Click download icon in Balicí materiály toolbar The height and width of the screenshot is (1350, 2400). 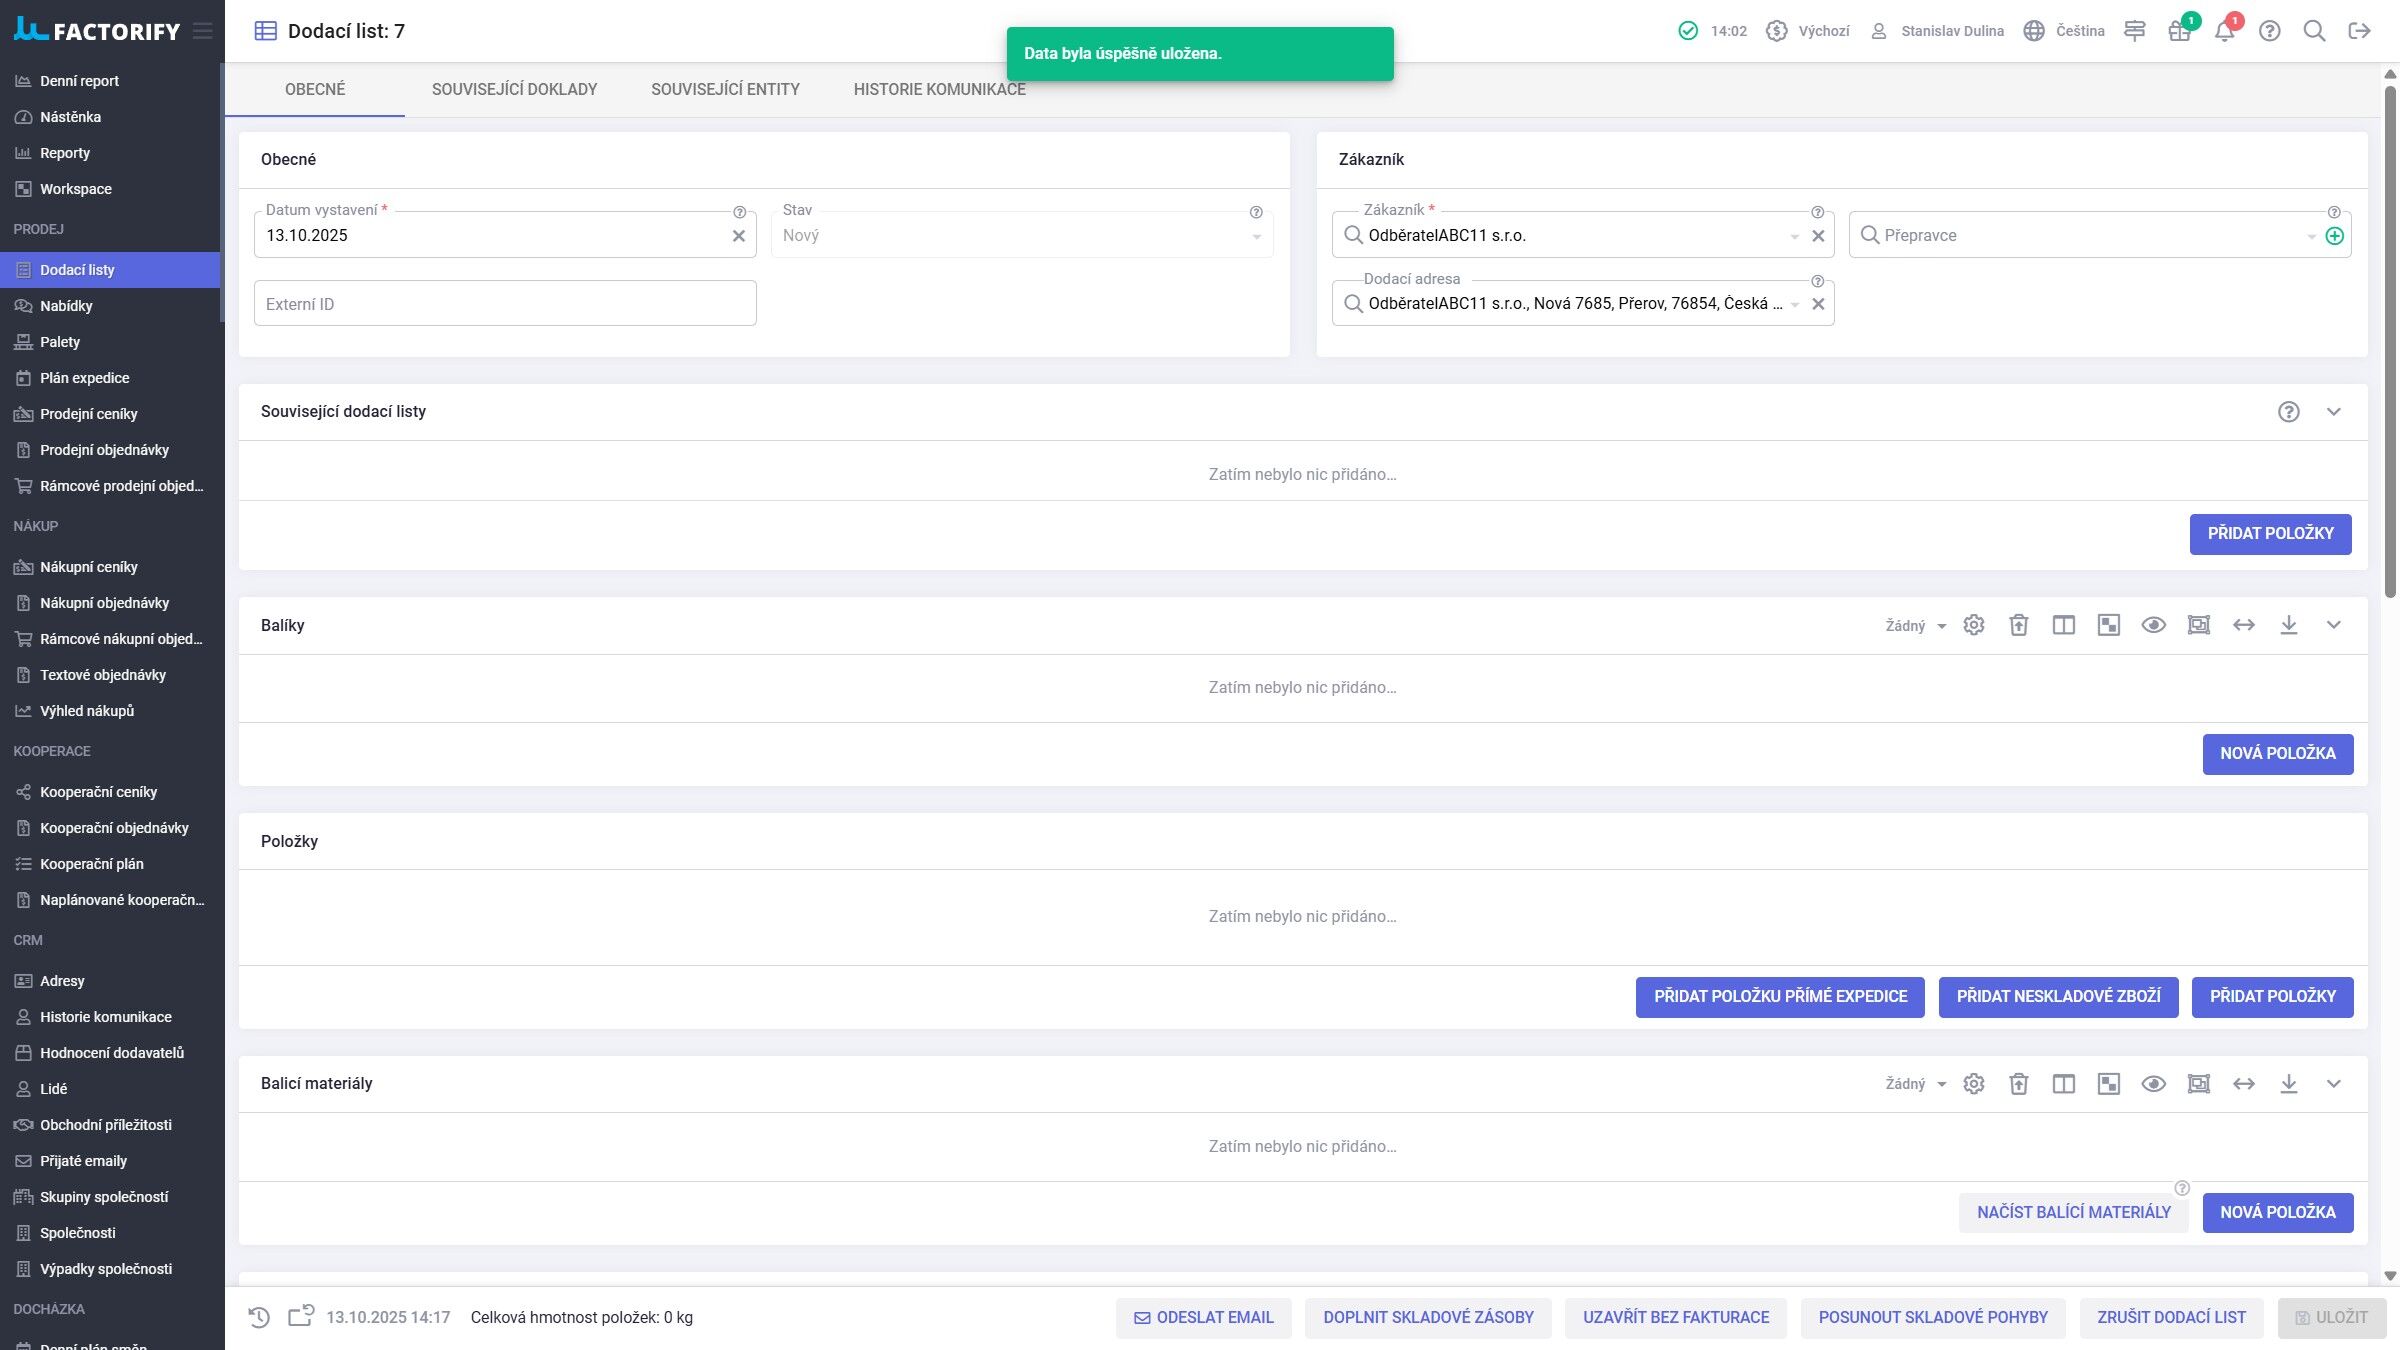(2288, 1084)
